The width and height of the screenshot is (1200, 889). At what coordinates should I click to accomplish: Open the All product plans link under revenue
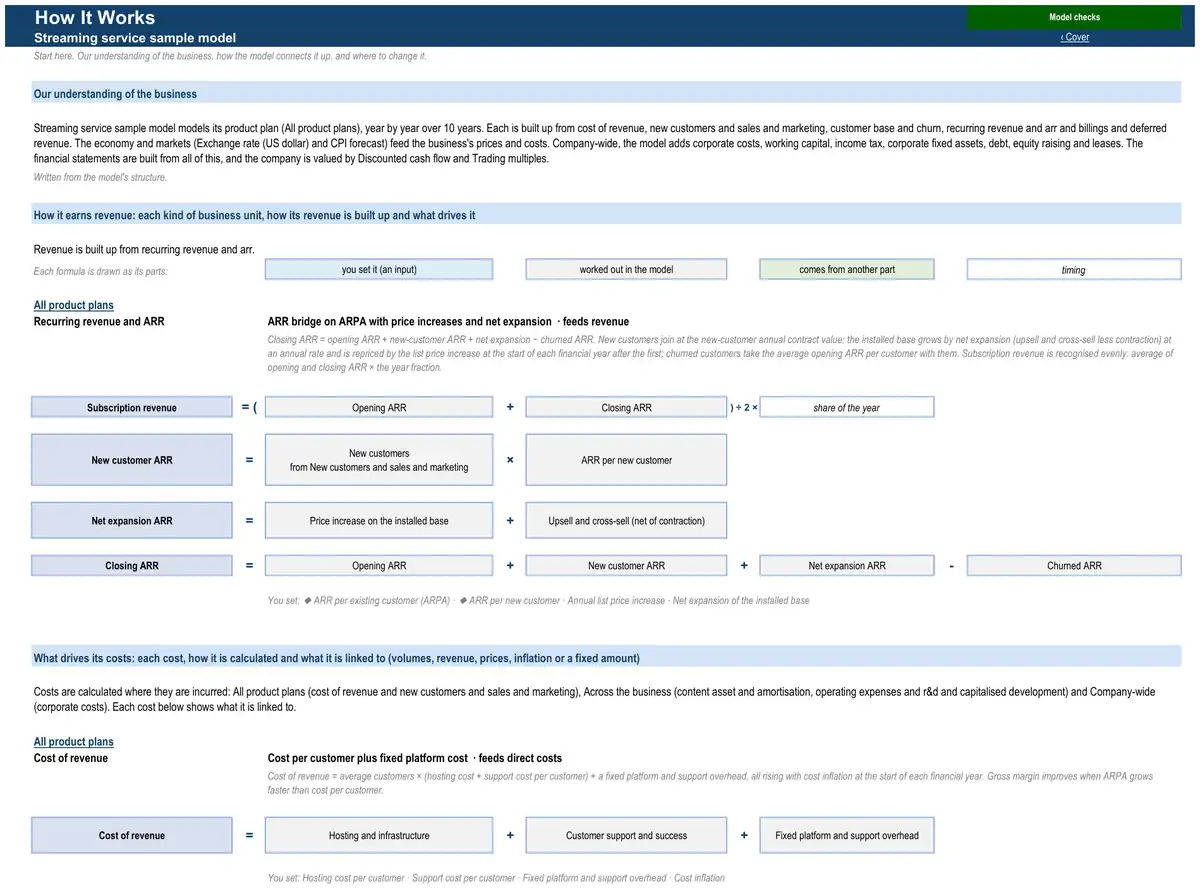[x=74, y=305]
